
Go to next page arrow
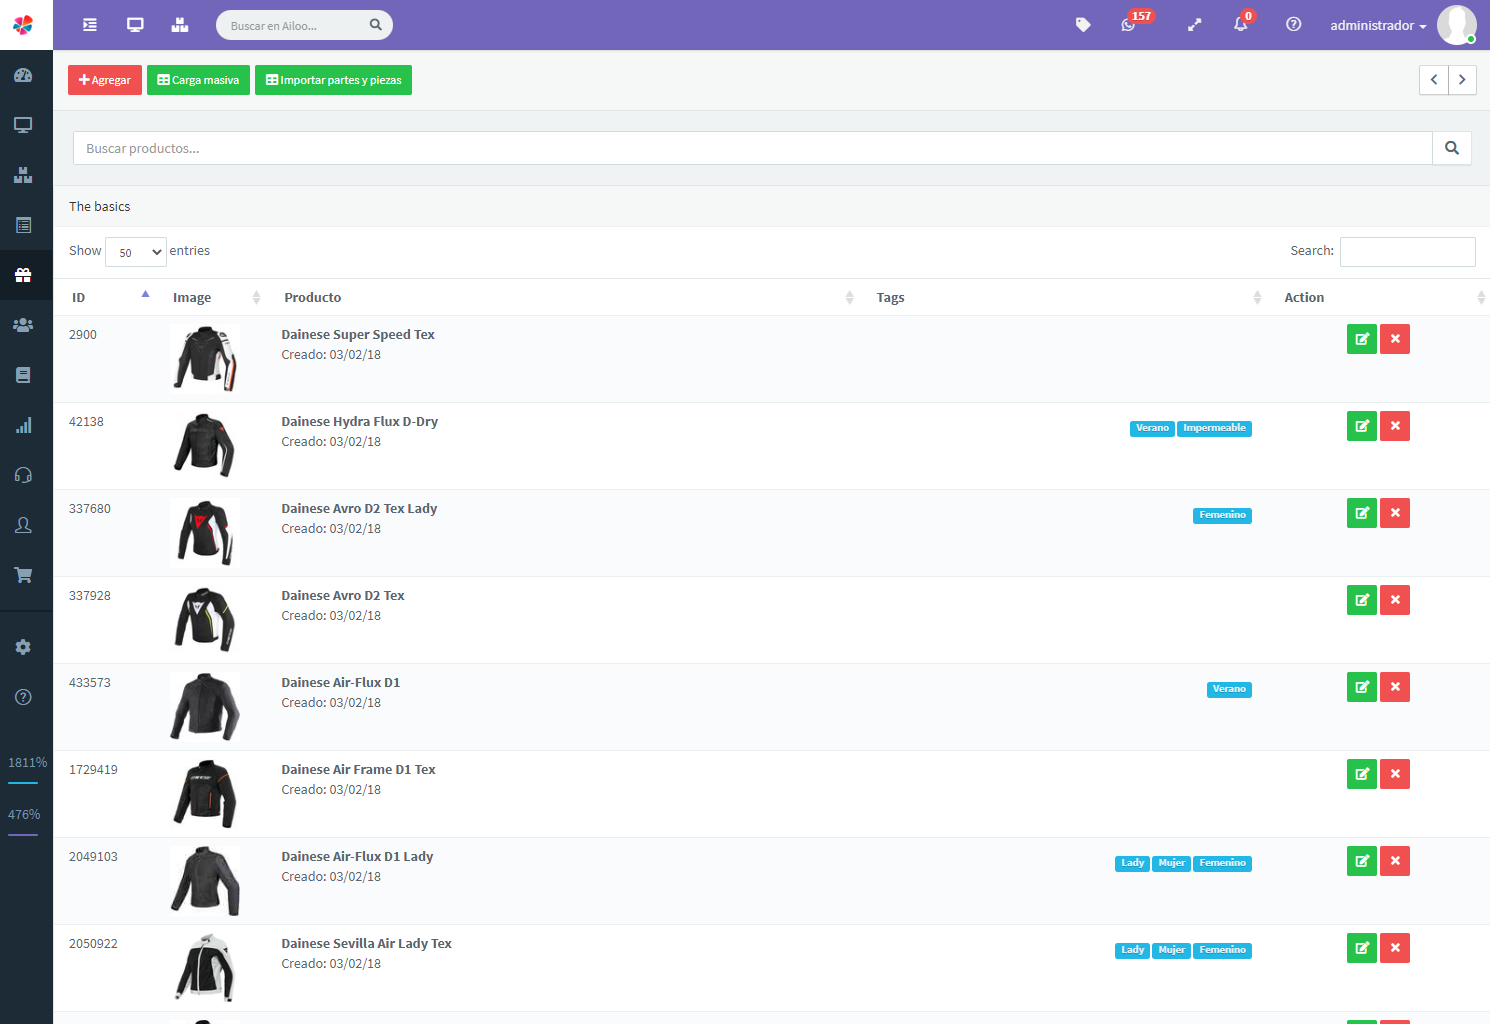coord(1462,80)
